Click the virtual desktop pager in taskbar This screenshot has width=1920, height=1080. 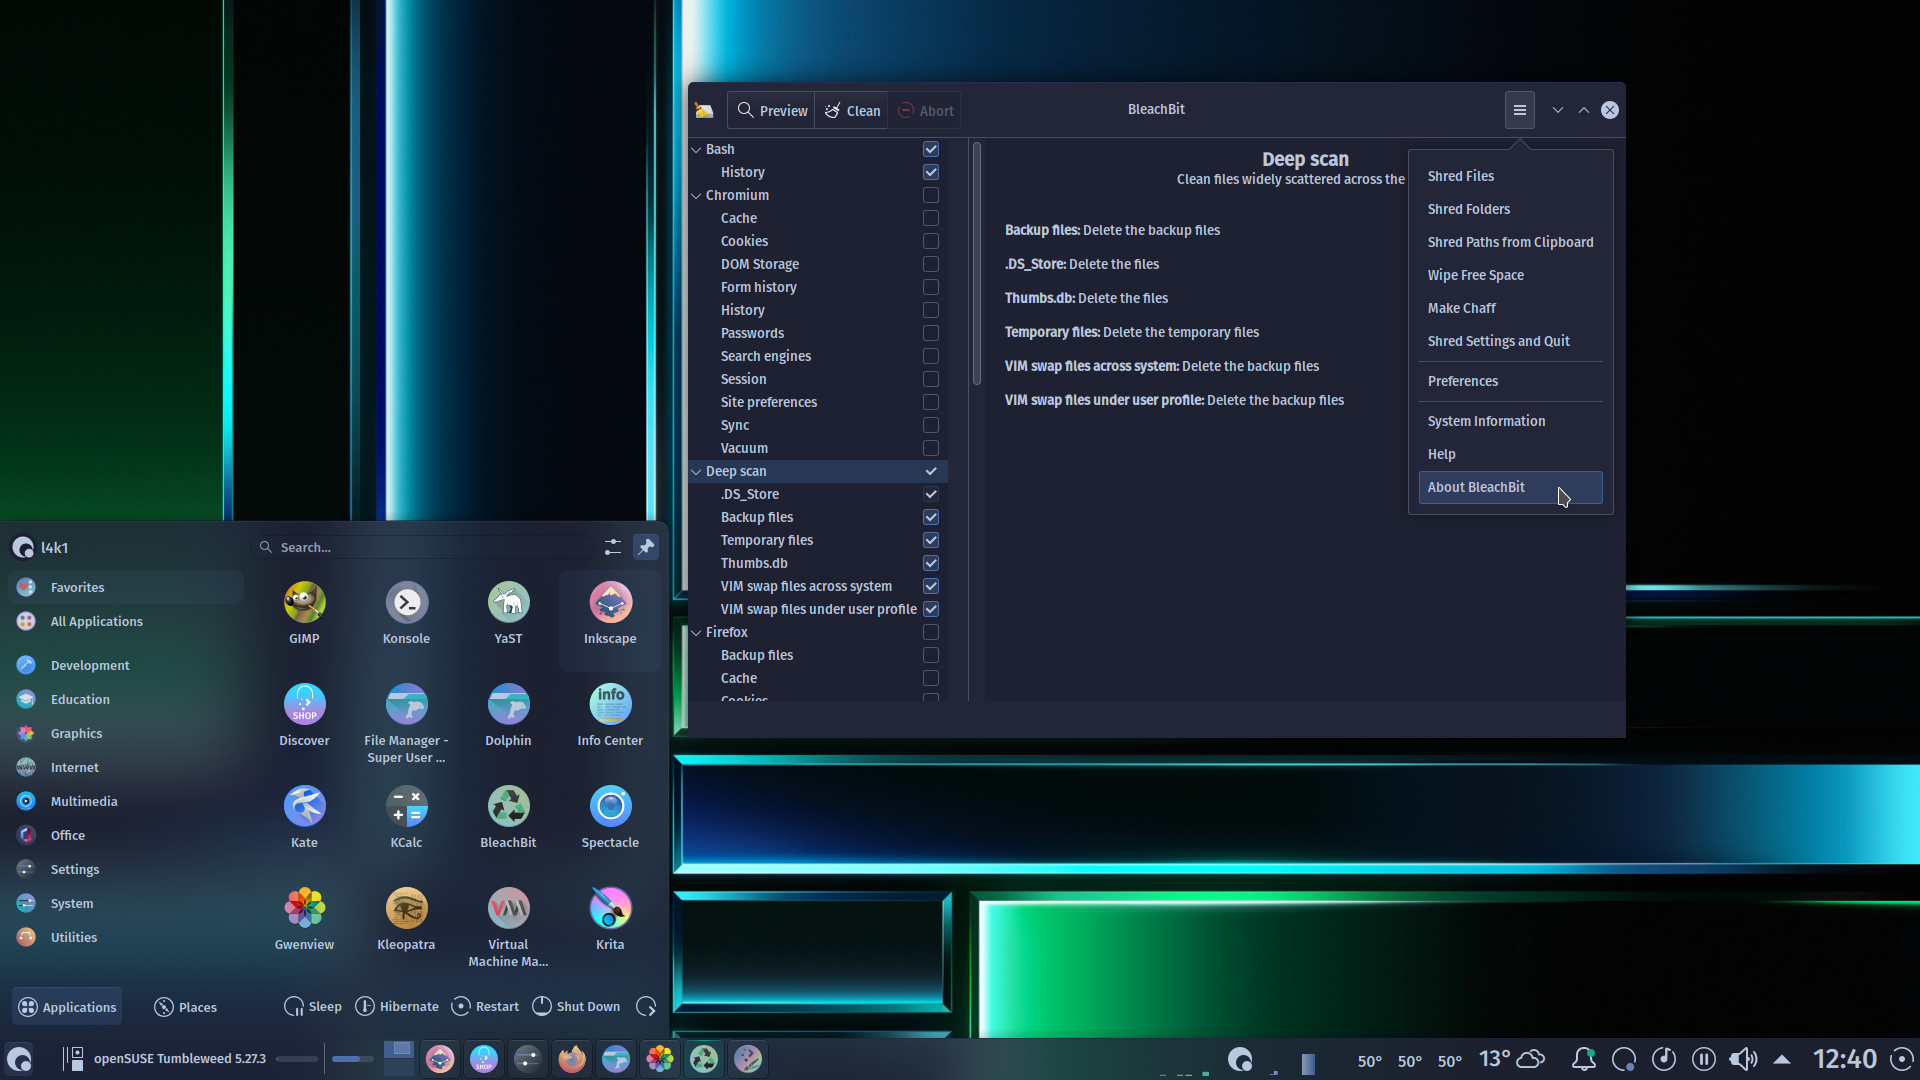click(399, 1059)
